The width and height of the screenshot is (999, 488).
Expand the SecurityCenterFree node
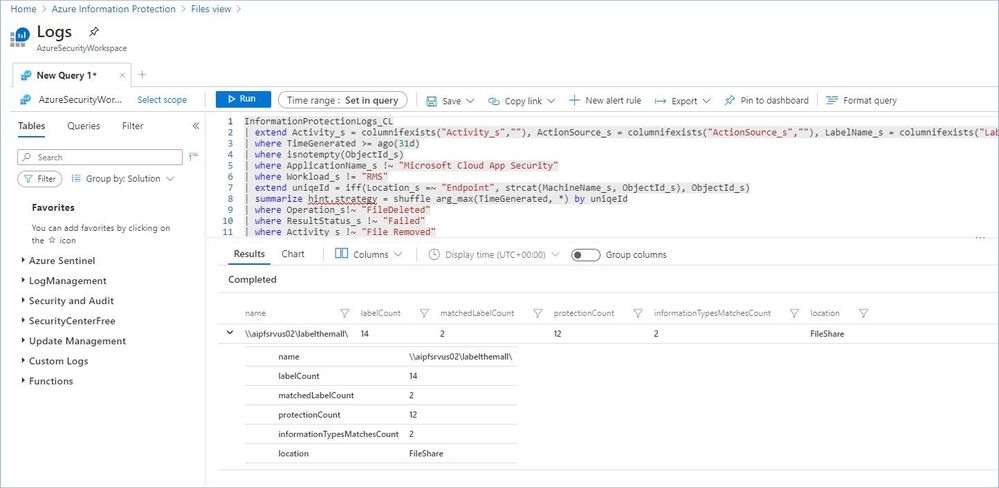(x=24, y=321)
